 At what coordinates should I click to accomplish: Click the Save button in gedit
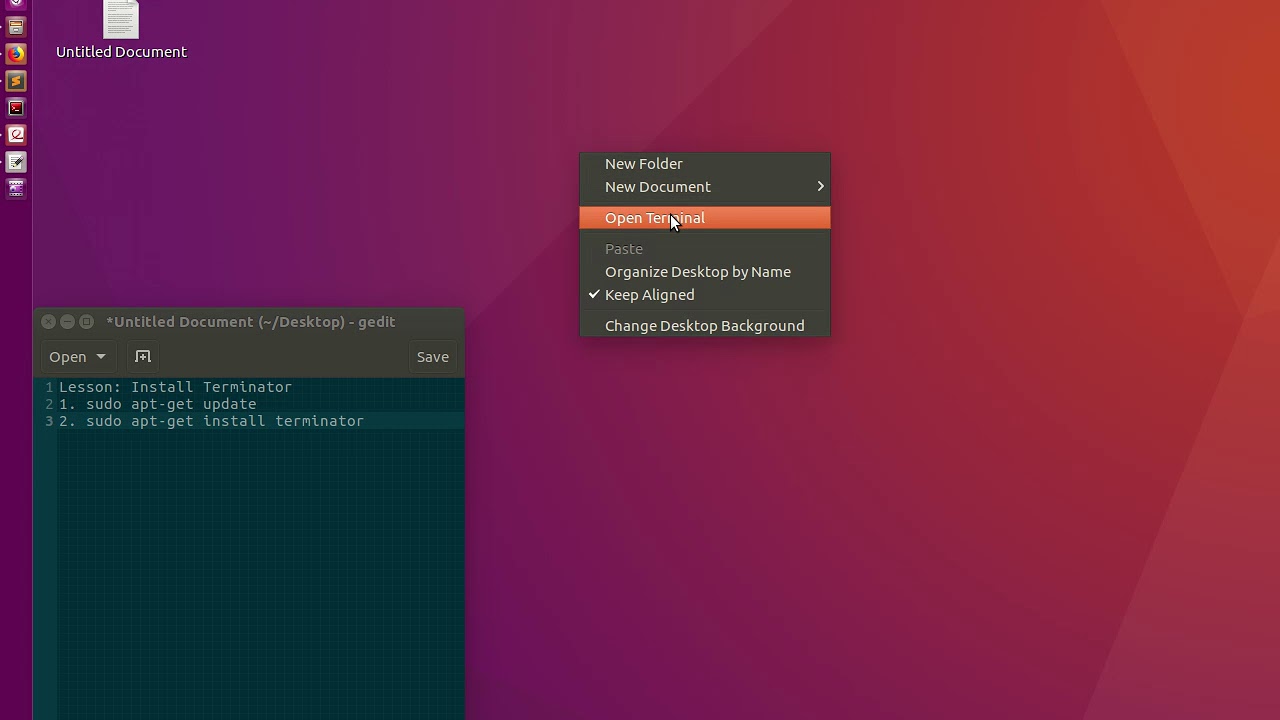[x=433, y=357]
